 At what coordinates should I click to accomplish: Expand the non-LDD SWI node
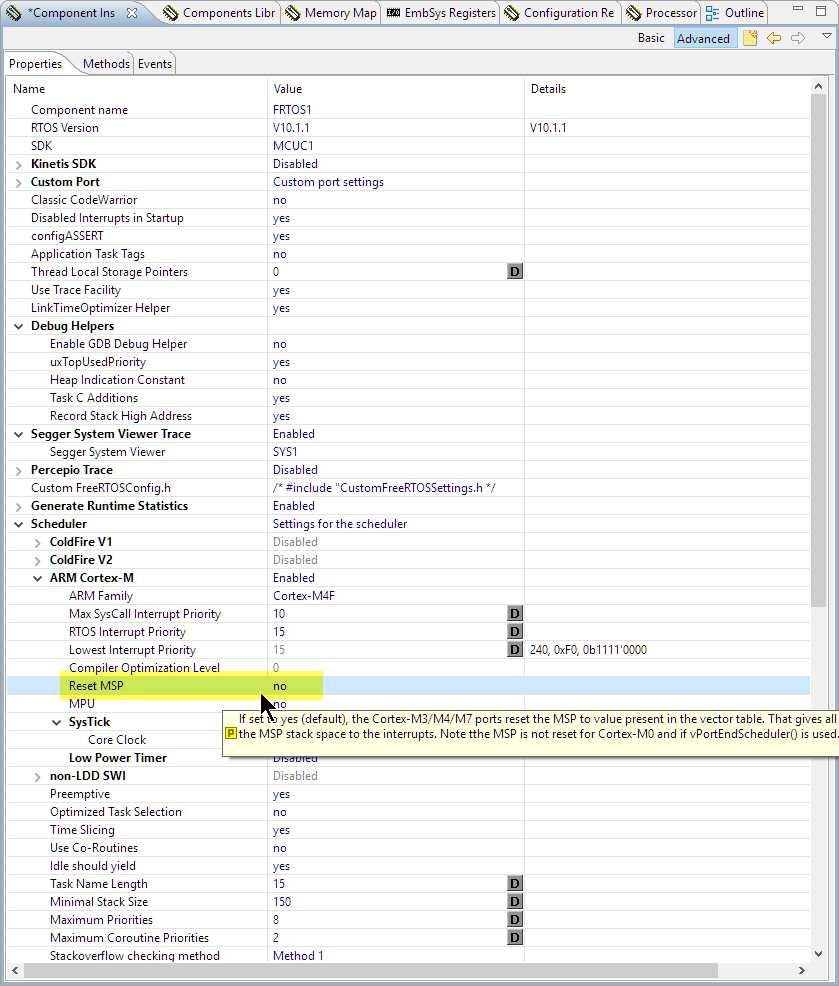pos(38,777)
